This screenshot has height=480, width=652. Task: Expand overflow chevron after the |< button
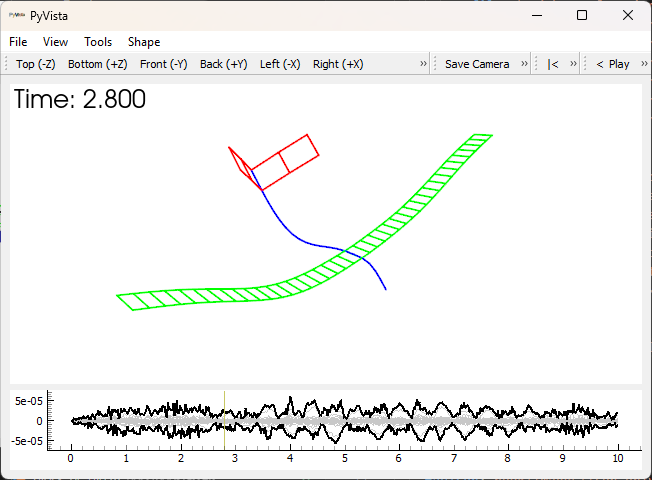click(573, 64)
